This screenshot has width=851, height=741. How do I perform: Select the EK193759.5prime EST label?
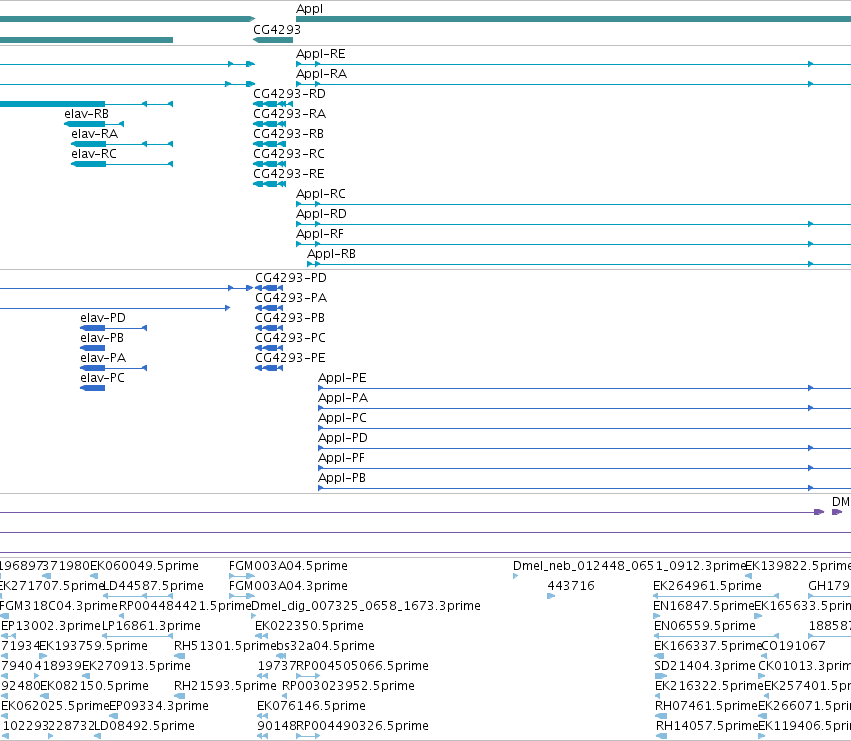tap(93, 647)
